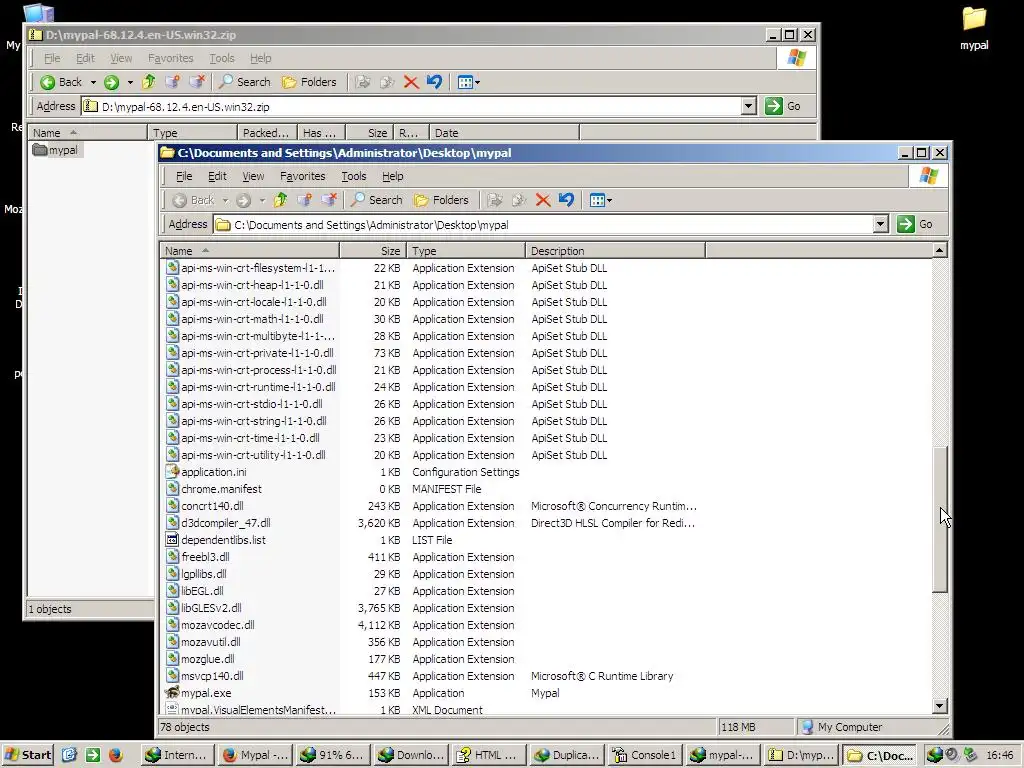The height and width of the screenshot is (768, 1024).
Task: Sort by Size column in mypal folder window
Action: (373, 251)
